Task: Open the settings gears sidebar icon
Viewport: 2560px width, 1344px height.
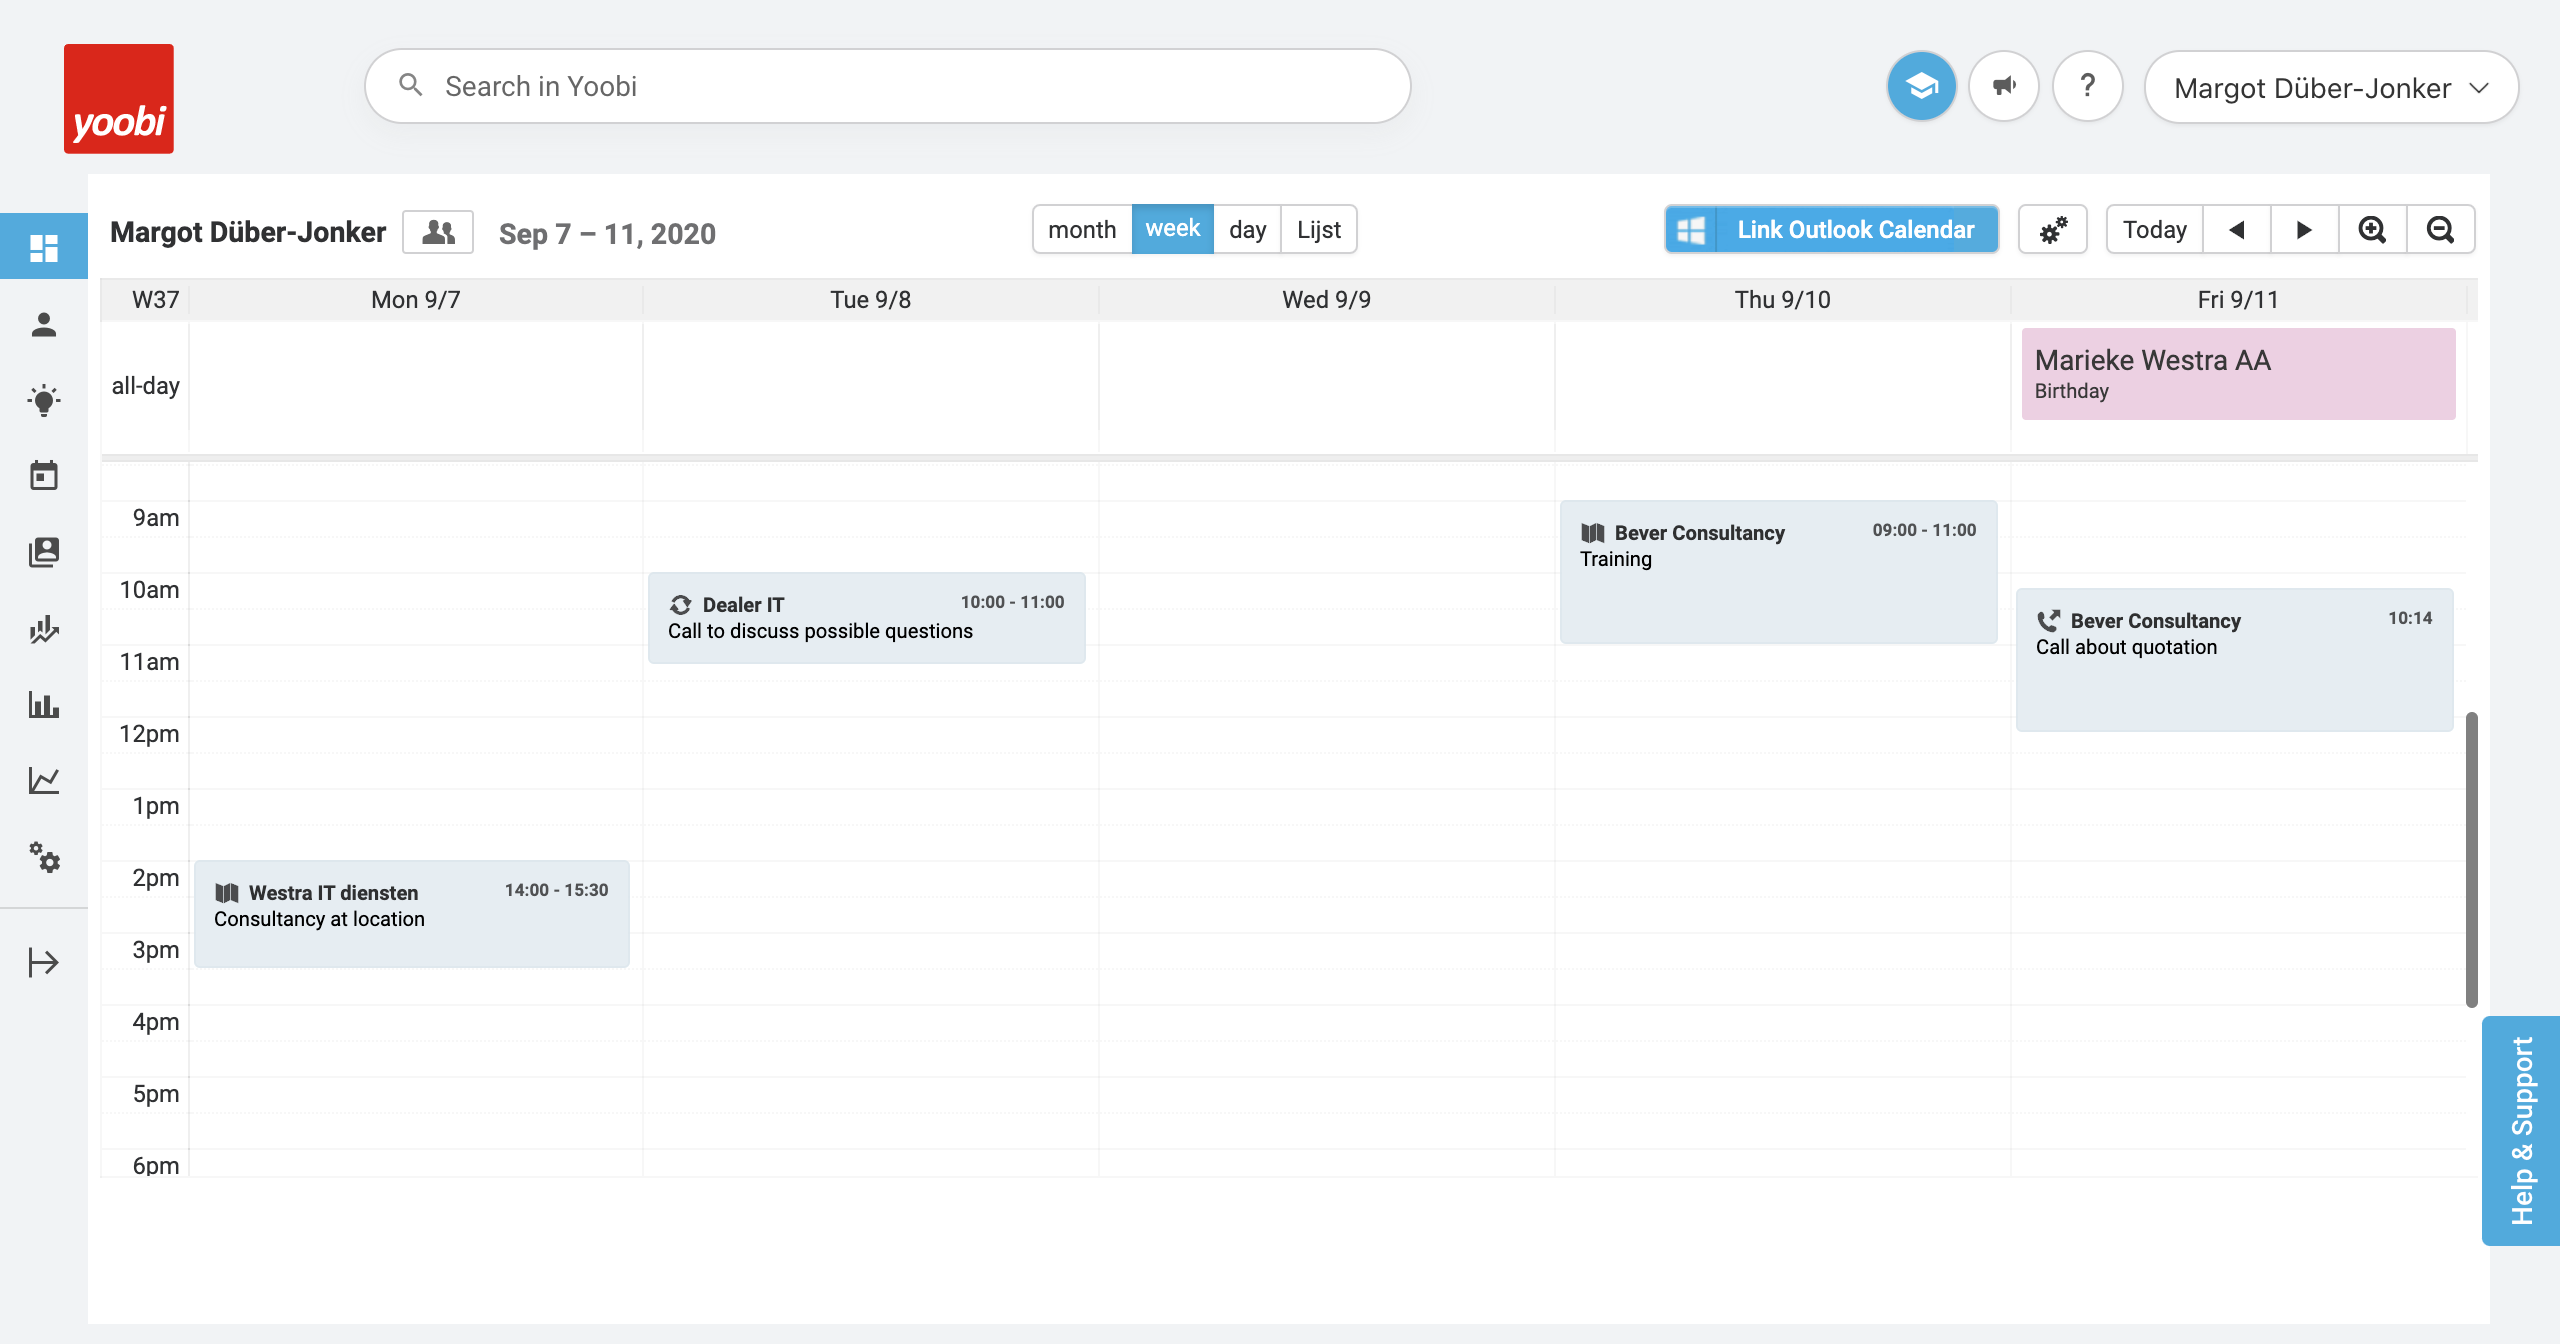Action: [44, 857]
